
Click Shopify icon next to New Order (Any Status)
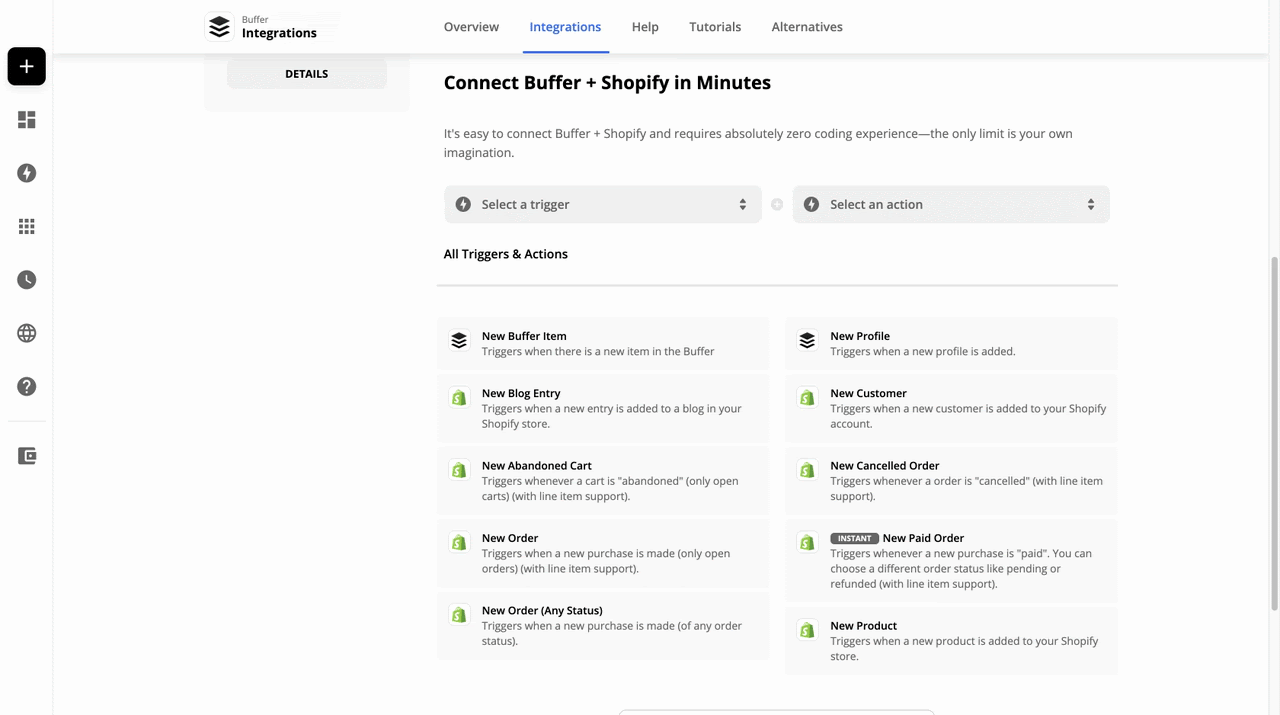[x=459, y=614]
